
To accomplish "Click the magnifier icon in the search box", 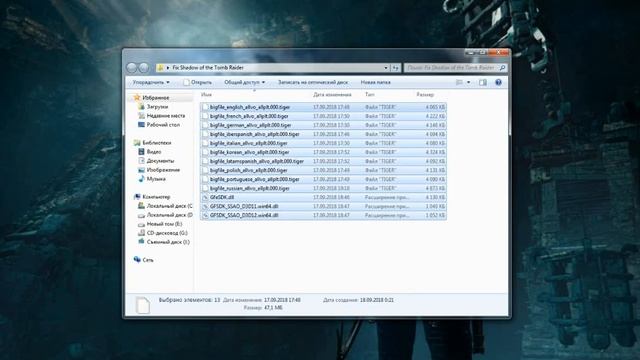I will click(502, 68).
